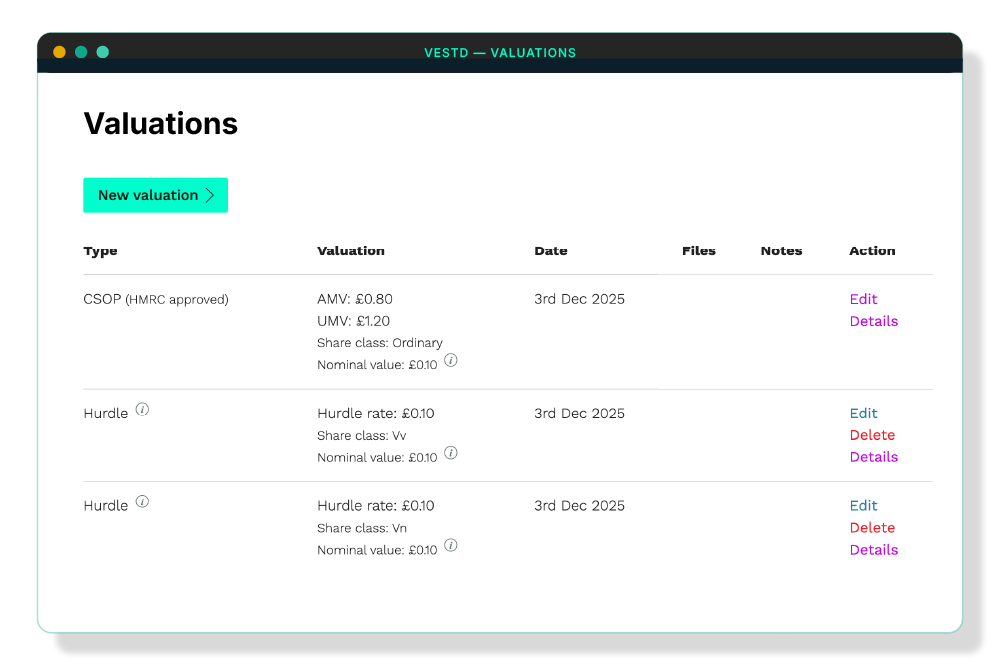The width and height of the screenshot is (1000, 666).
Task: Delete the Hurdle valuation for share class Vn
Action: click(872, 528)
